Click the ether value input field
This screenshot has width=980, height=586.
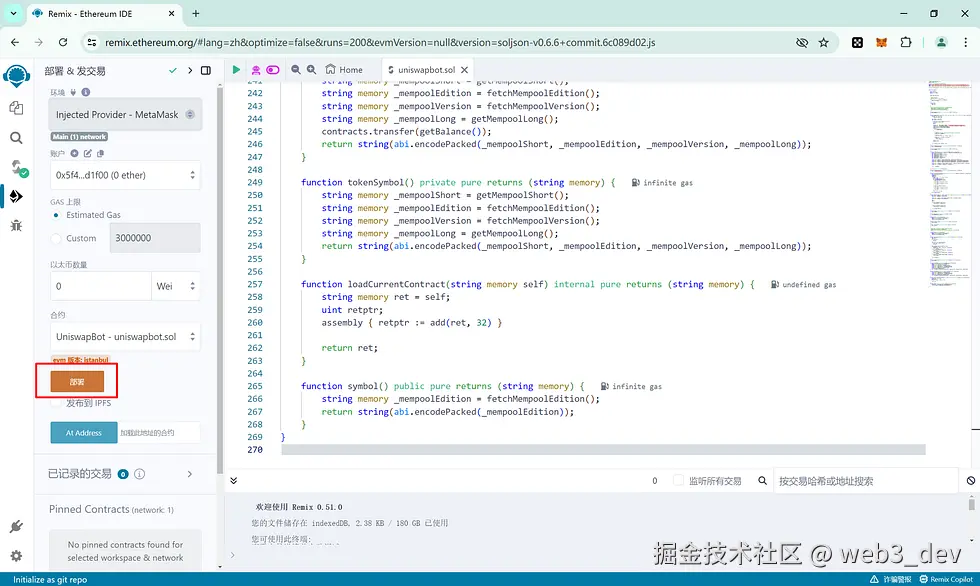[x=101, y=286]
